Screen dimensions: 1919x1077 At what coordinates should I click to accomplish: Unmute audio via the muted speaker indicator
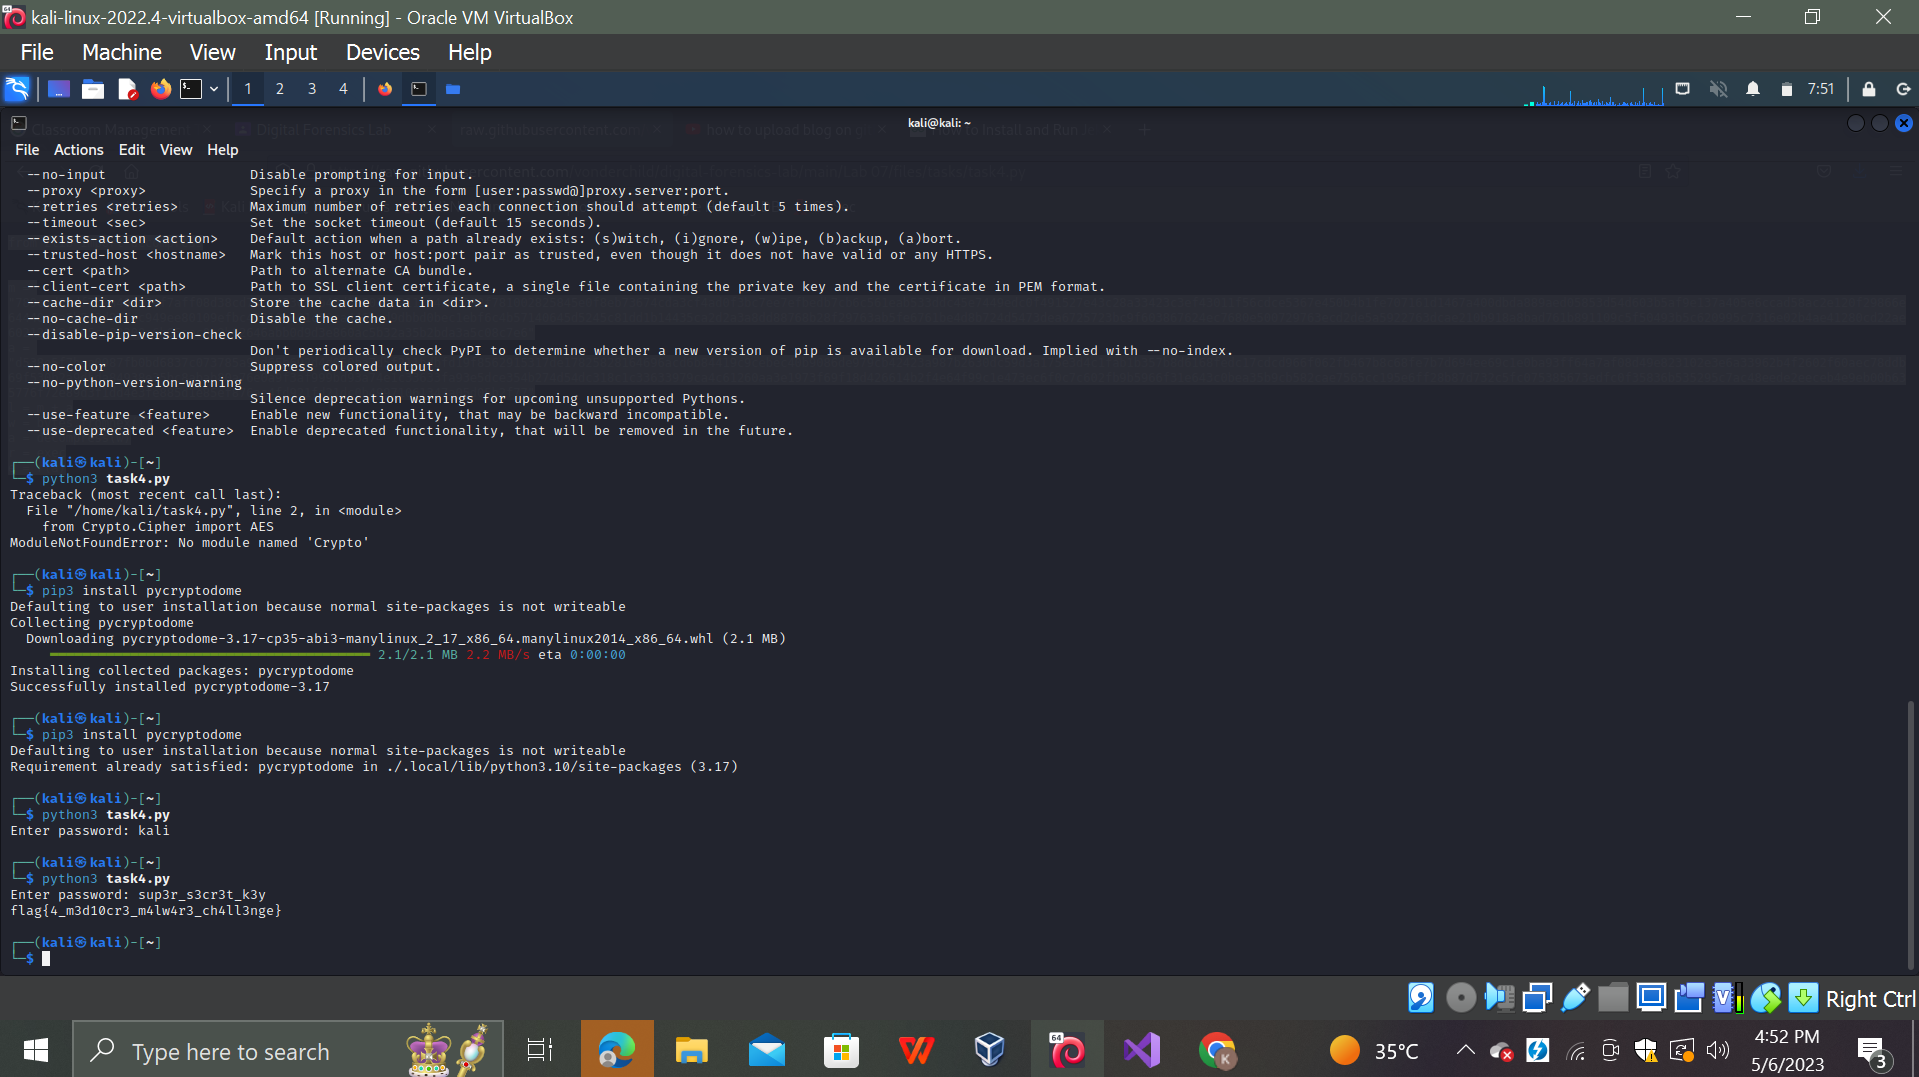click(x=1719, y=89)
